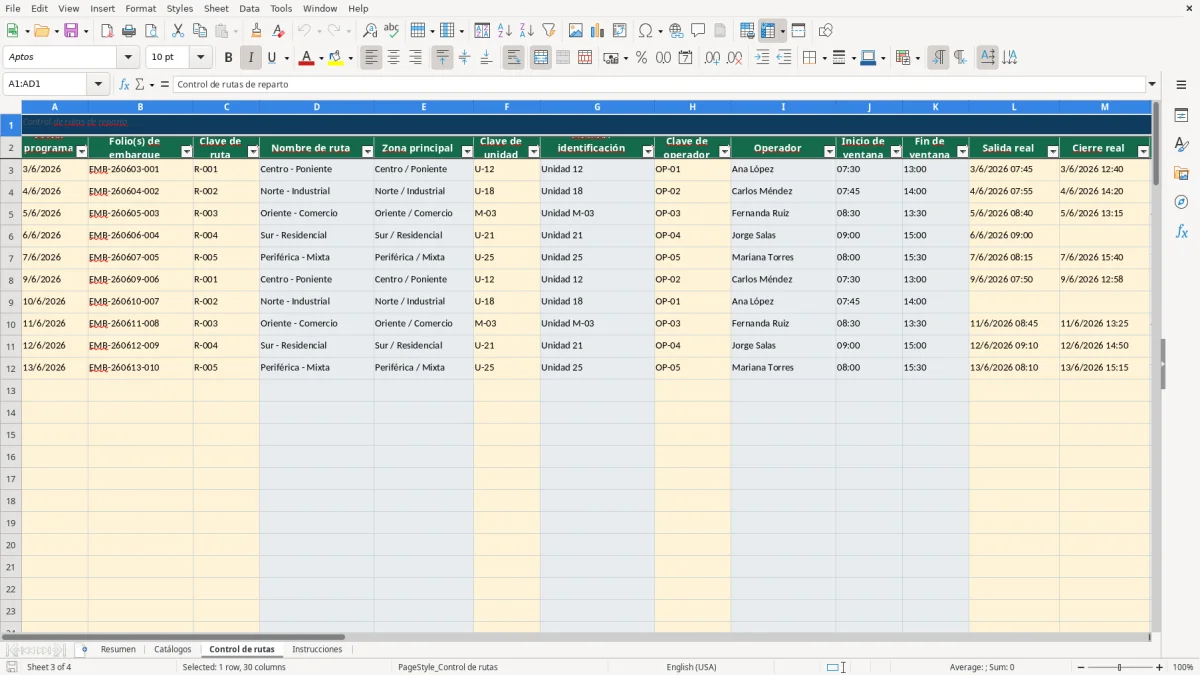Click Increase Indent icon

point(762,58)
